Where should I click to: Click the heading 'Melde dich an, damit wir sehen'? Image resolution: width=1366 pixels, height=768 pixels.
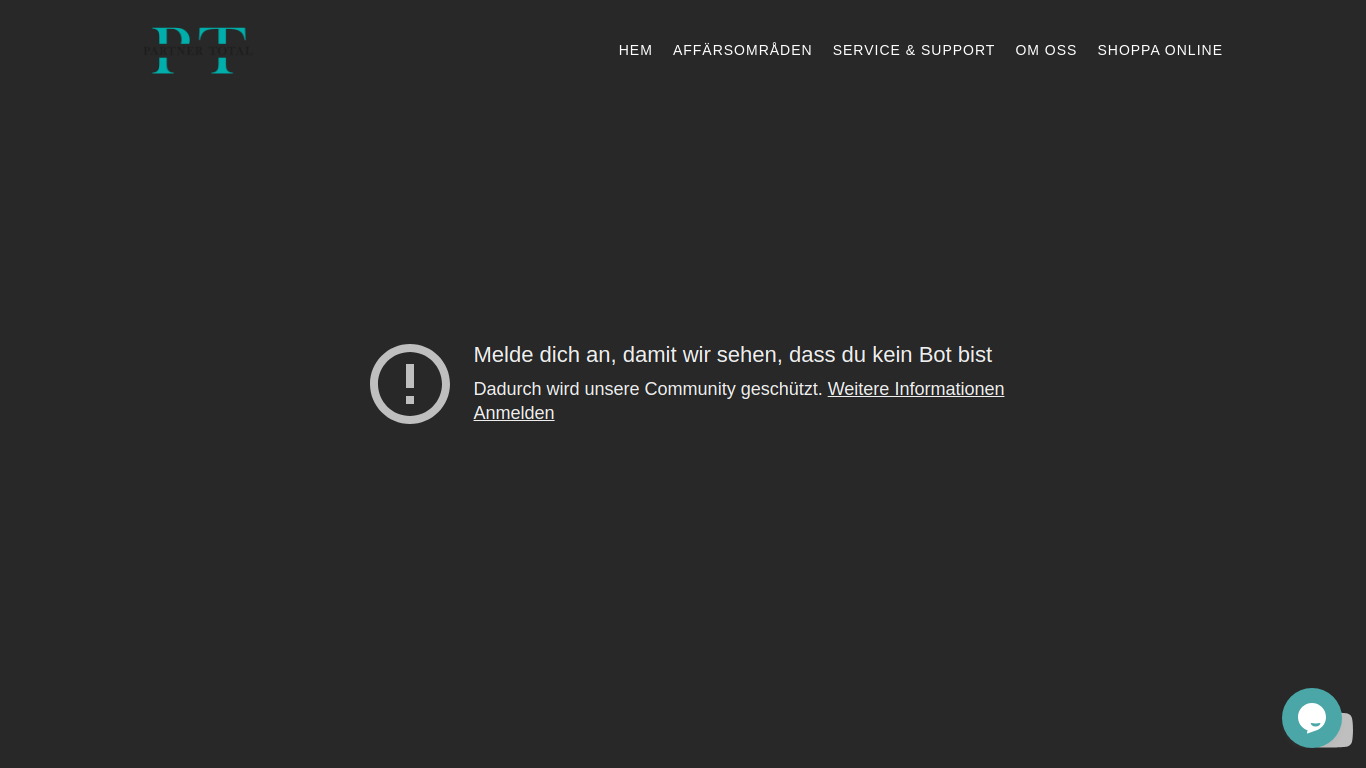732,355
